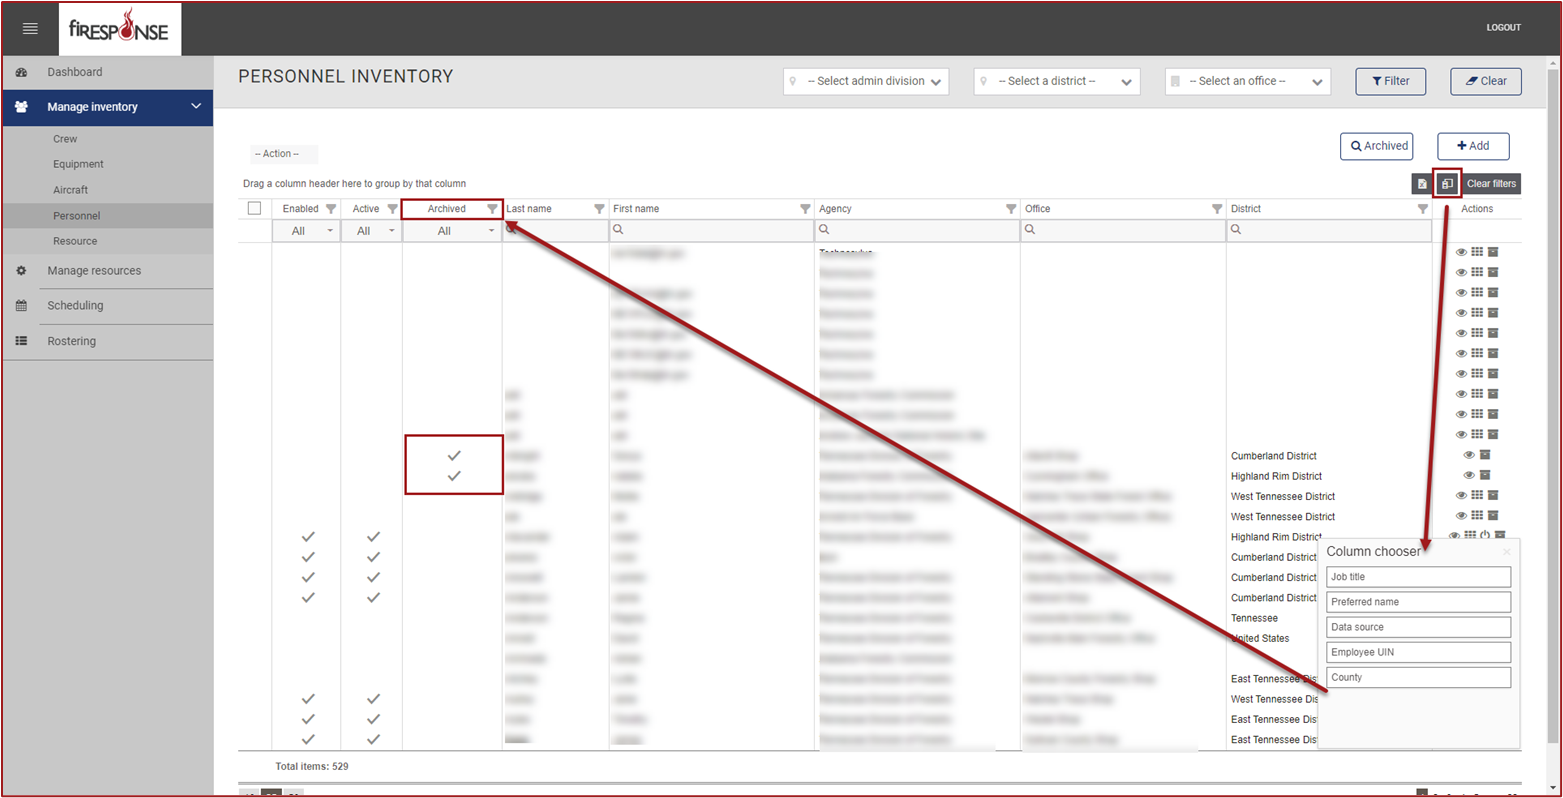Click the Firesponse logo
Viewport: 1563px width, 798px height.
pyautogui.click(x=119, y=28)
